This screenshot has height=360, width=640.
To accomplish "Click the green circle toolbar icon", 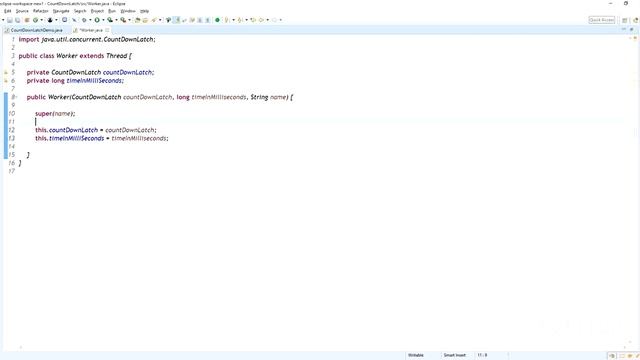I will pos(217,20).
